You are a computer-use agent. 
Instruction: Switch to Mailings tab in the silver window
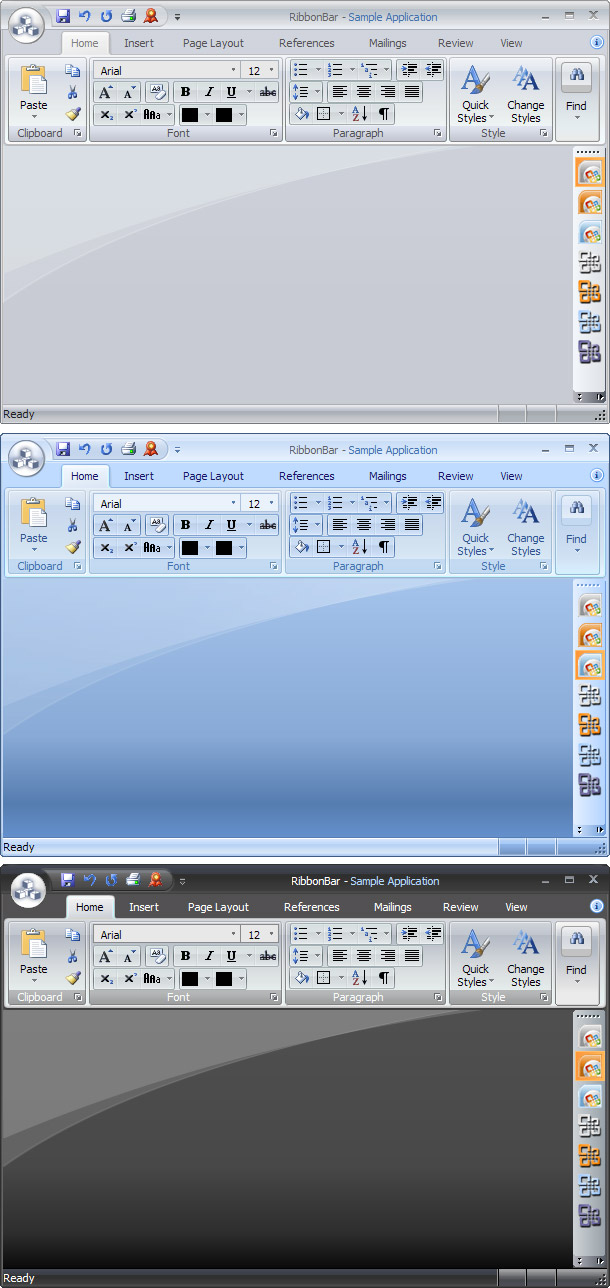(x=387, y=43)
